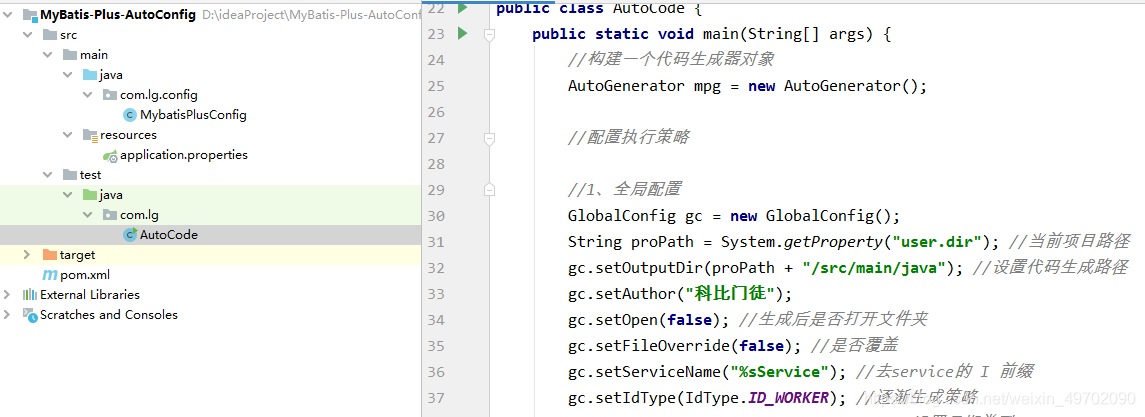Image resolution: width=1145 pixels, height=417 pixels.
Task: Click the src folder icon
Action: 50,34
